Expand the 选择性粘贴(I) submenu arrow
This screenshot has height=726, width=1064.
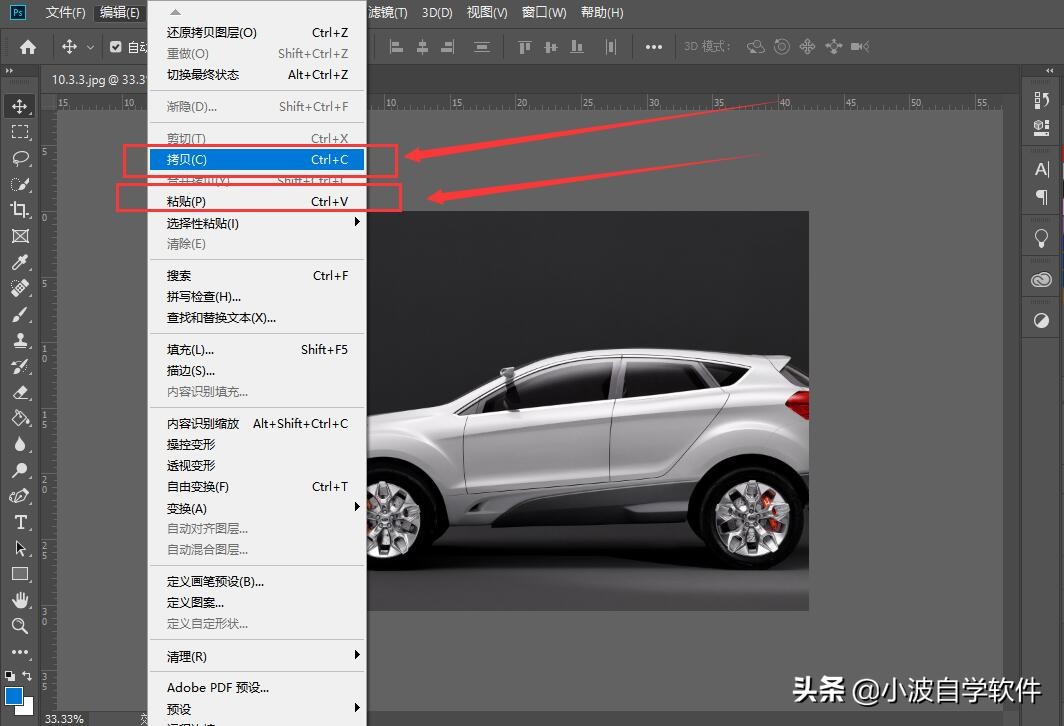357,223
